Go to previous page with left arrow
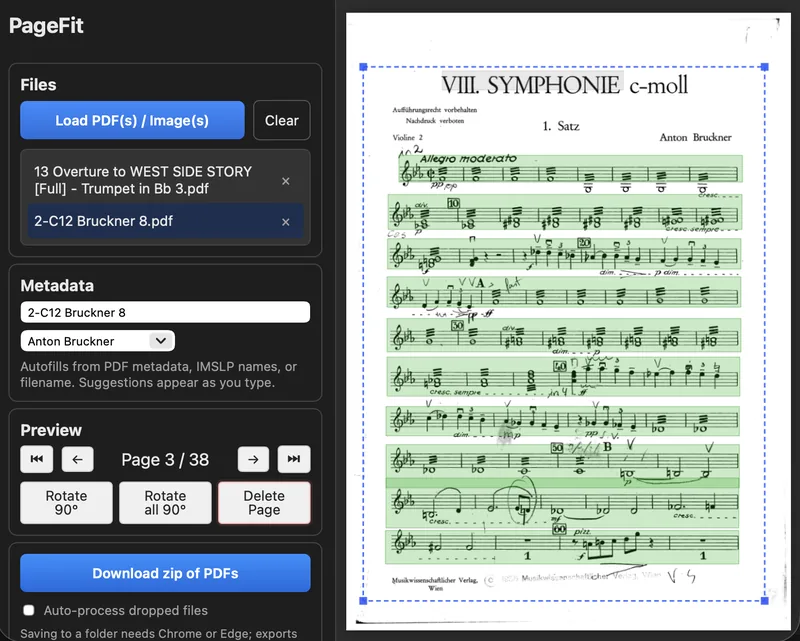Image resolution: width=800 pixels, height=641 pixels. pos(78,459)
